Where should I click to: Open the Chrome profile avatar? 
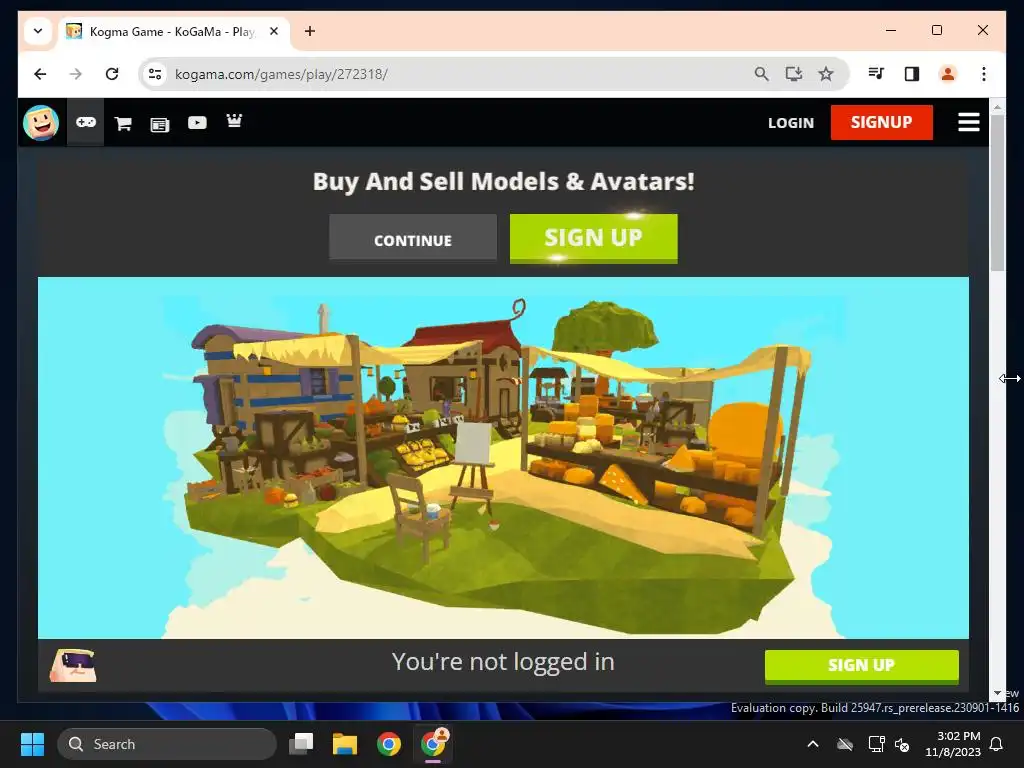[x=948, y=74]
